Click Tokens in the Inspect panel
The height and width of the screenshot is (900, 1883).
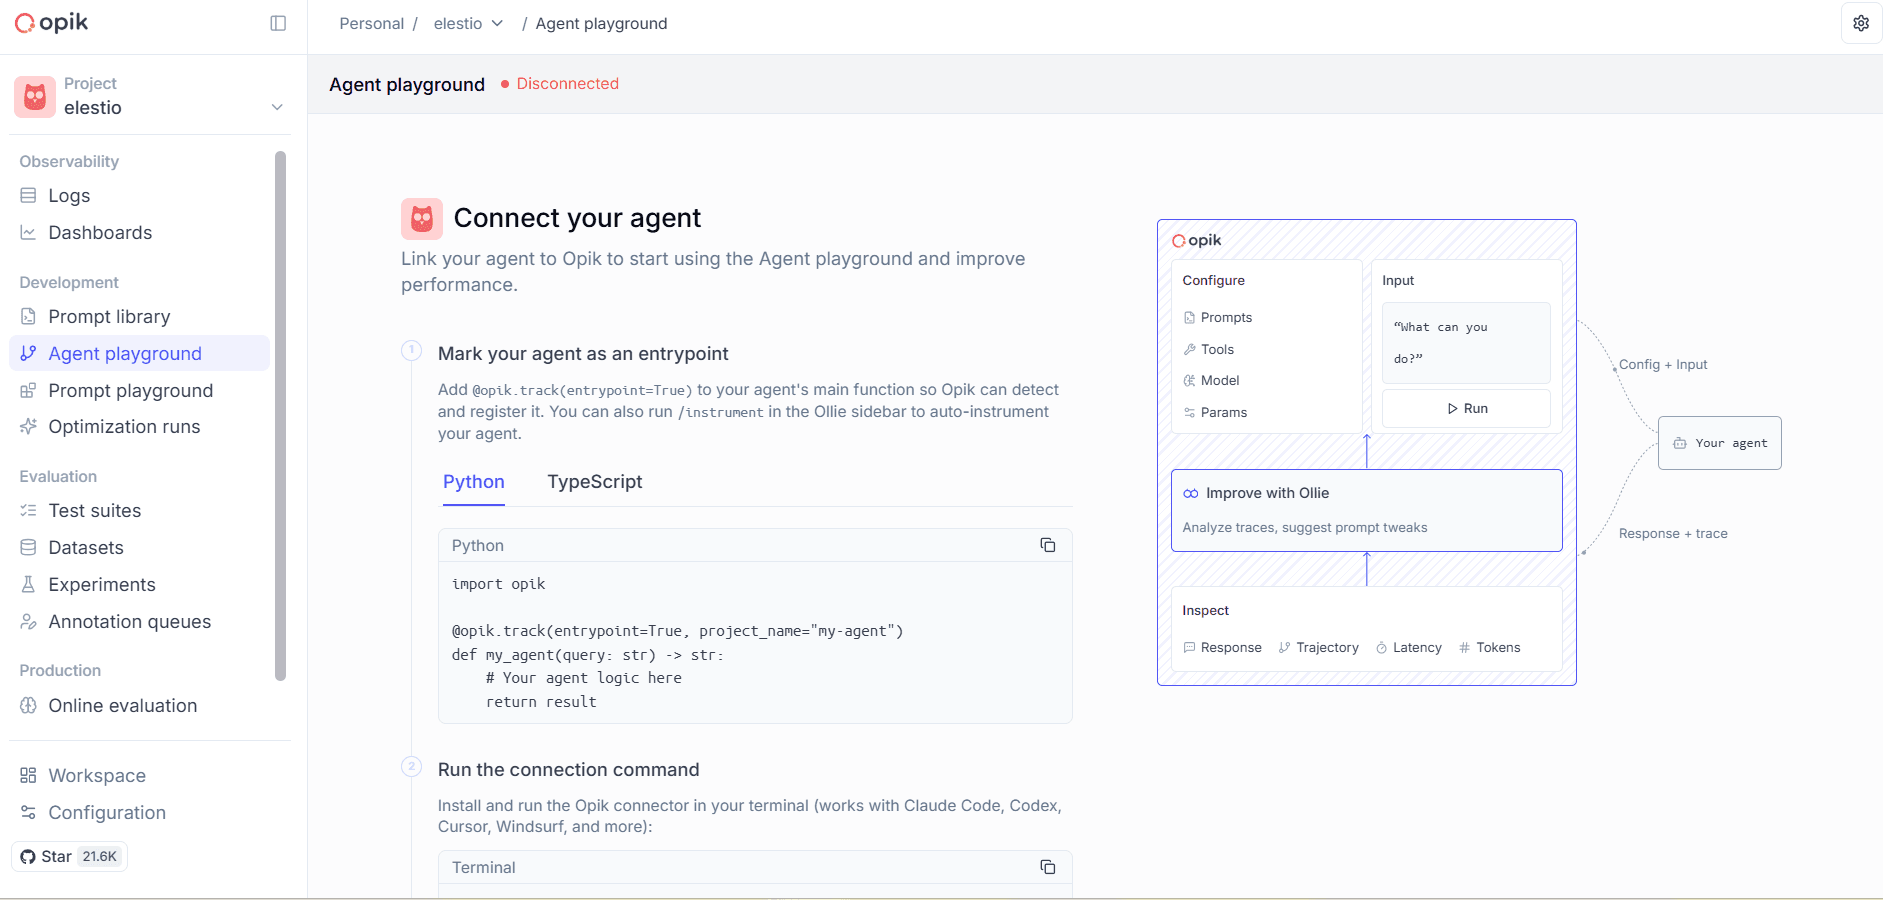point(1489,648)
